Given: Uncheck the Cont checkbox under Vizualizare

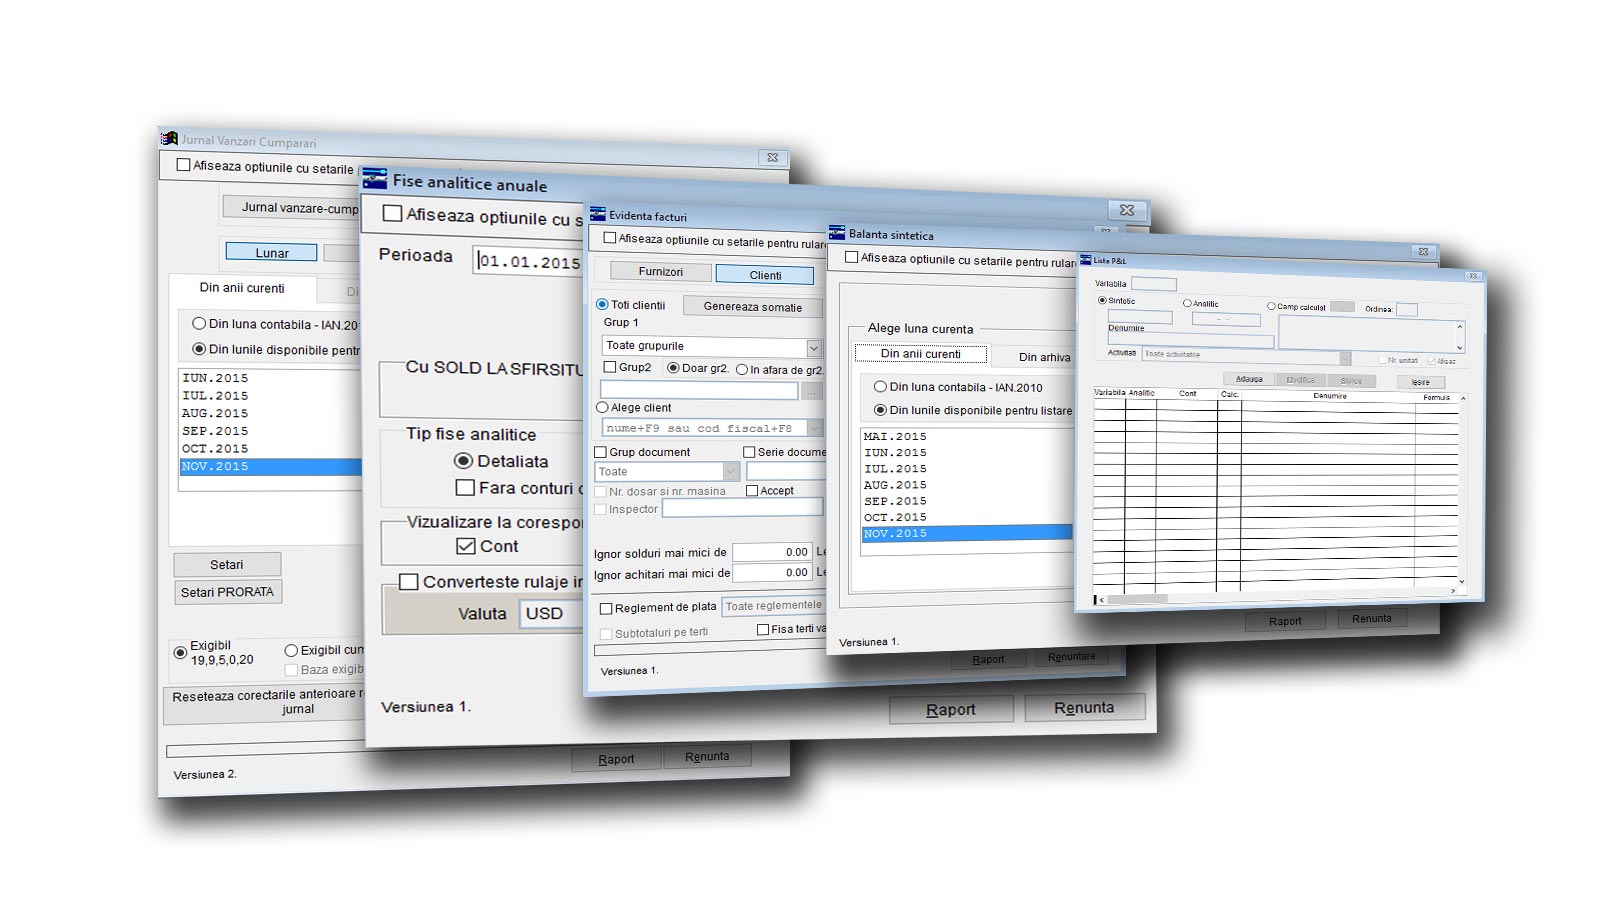Looking at the screenshot, I should (465, 546).
